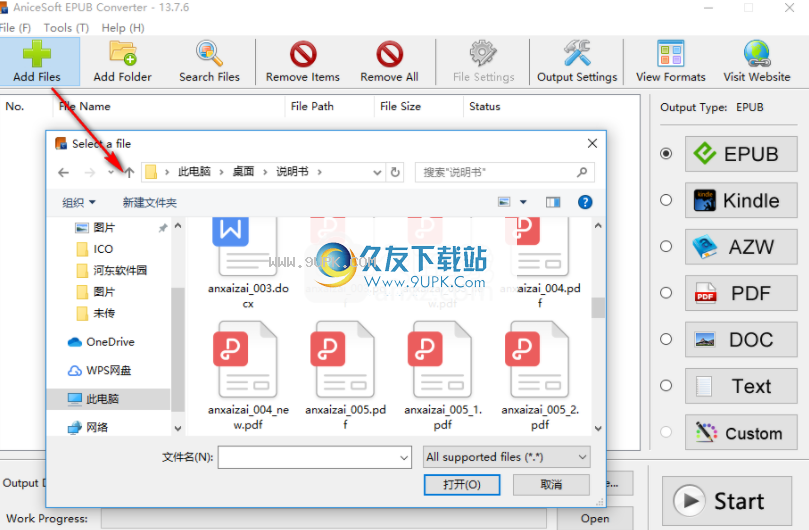Open recent locations dropdown arrow
The height and width of the screenshot is (530, 809).
[111, 172]
